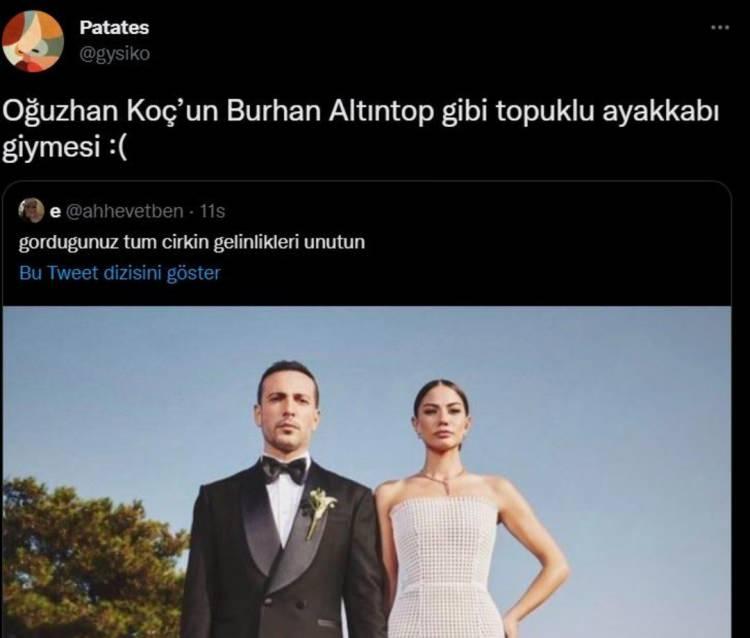Click the quoted author's display name 'e'
The height and width of the screenshot is (638, 750).
(55, 211)
